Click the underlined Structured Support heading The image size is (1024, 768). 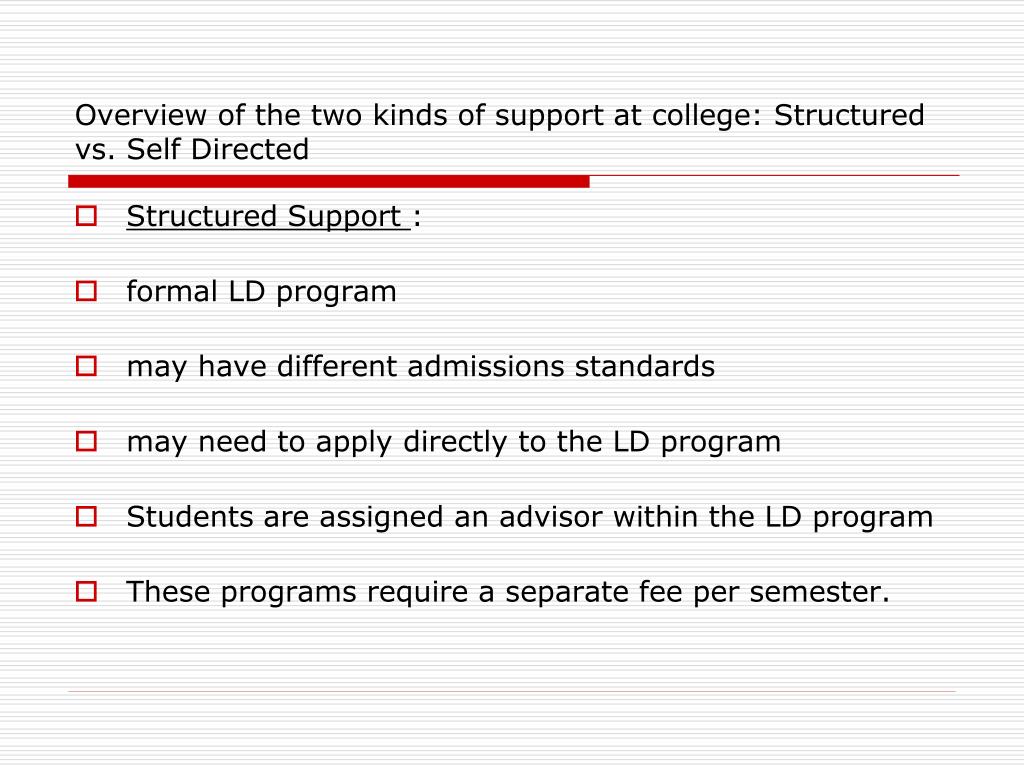268,217
